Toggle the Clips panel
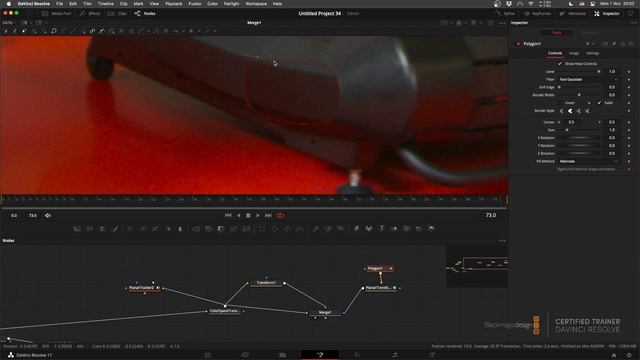 [x=117, y=13]
